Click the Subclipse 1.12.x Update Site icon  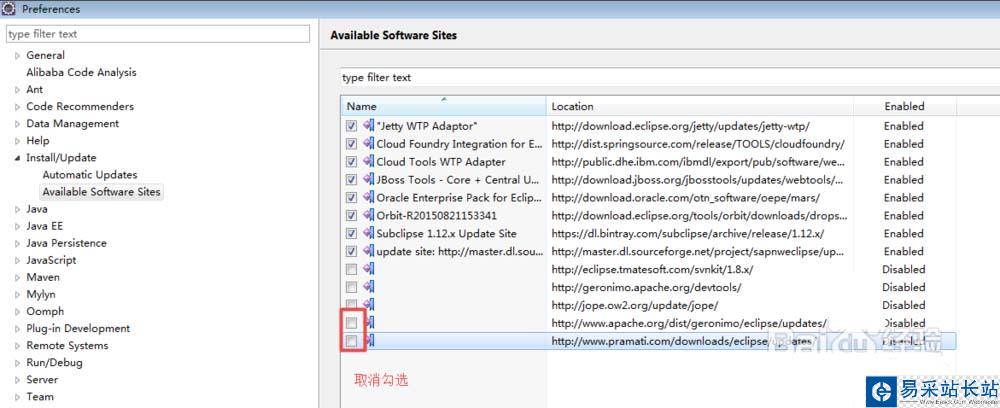(368, 234)
